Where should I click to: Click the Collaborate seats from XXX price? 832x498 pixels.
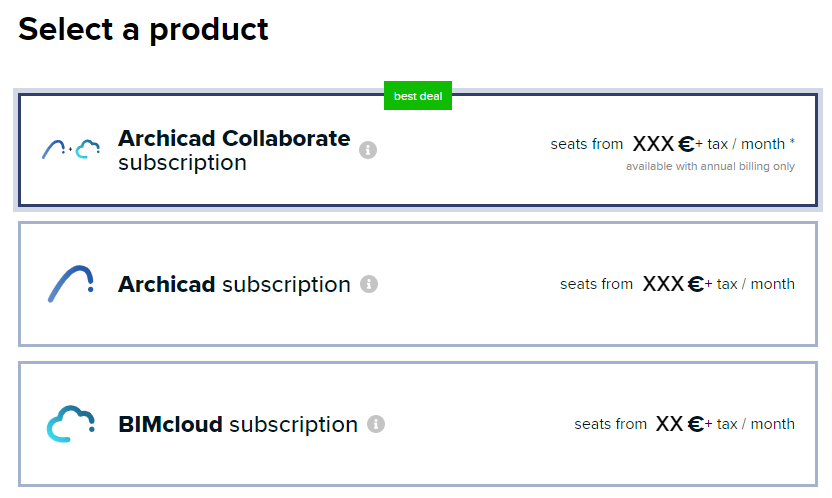672,144
